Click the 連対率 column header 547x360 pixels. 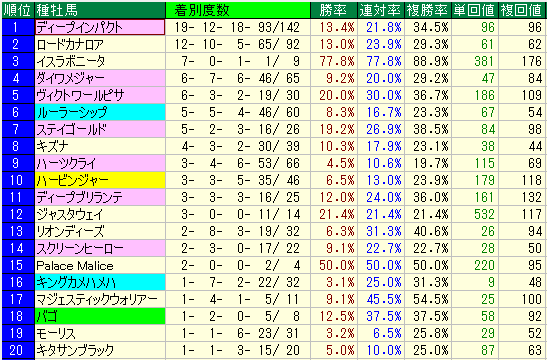point(381,10)
